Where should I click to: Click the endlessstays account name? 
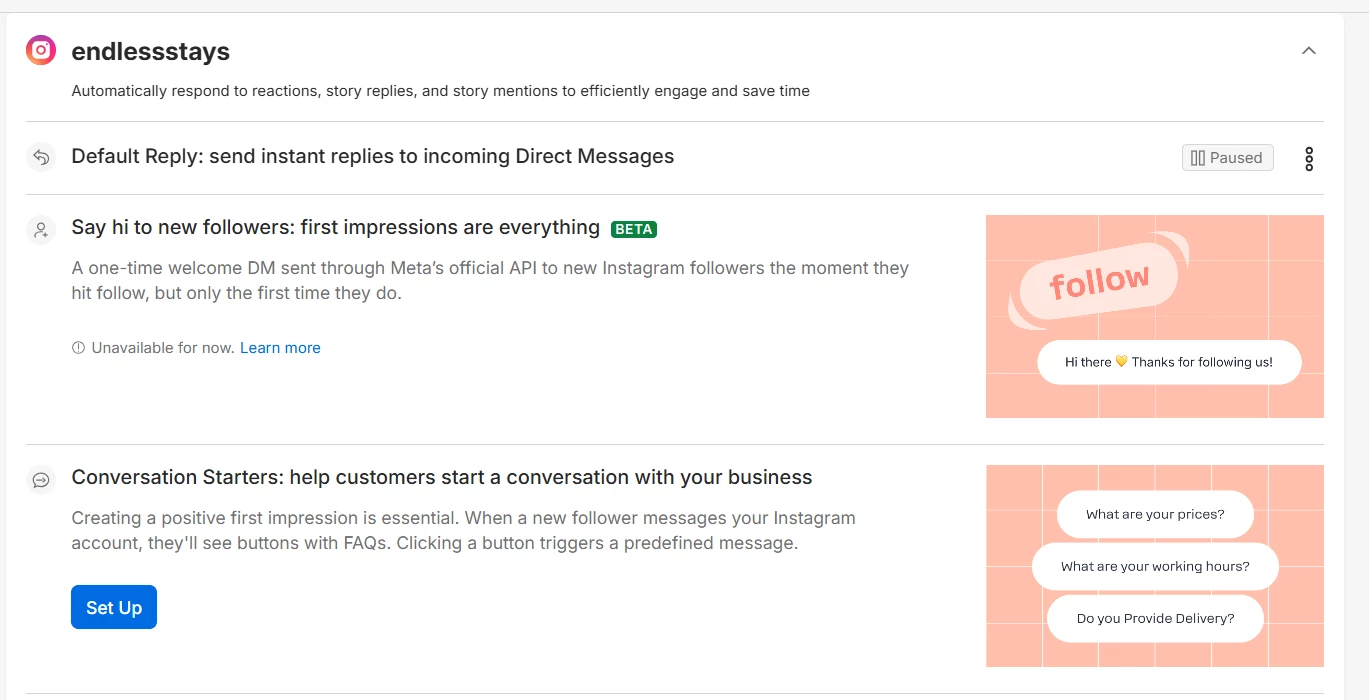pyautogui.click(x=150, y=51)
